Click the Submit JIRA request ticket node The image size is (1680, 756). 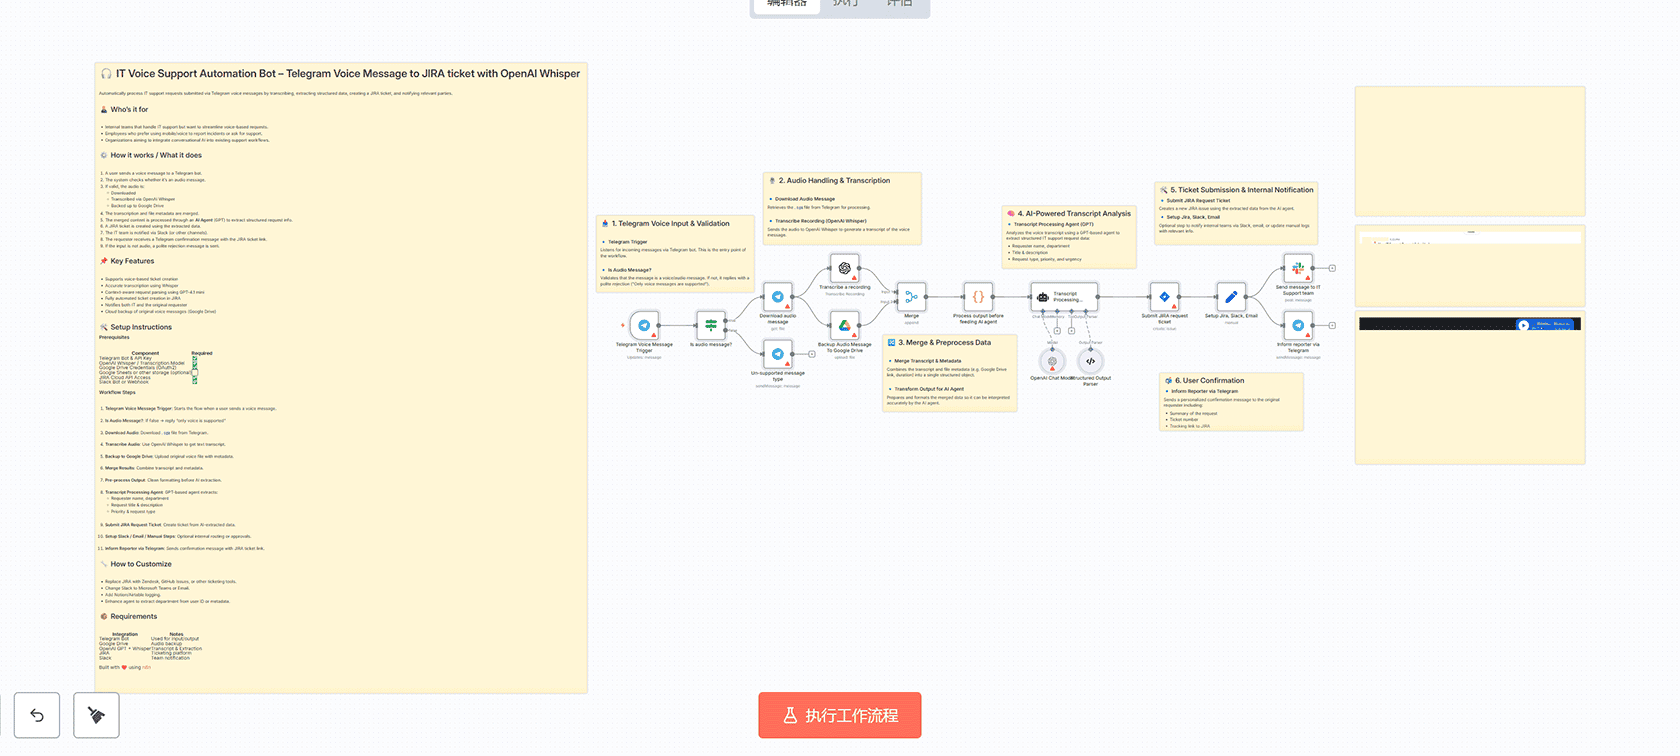(1164, 297)
